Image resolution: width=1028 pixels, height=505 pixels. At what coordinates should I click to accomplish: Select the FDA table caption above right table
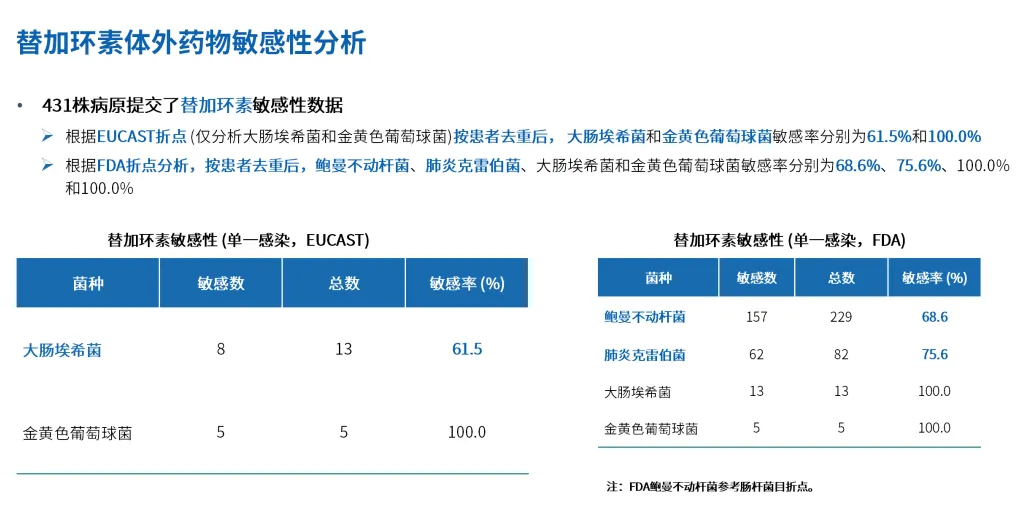(x=789, y=240)
